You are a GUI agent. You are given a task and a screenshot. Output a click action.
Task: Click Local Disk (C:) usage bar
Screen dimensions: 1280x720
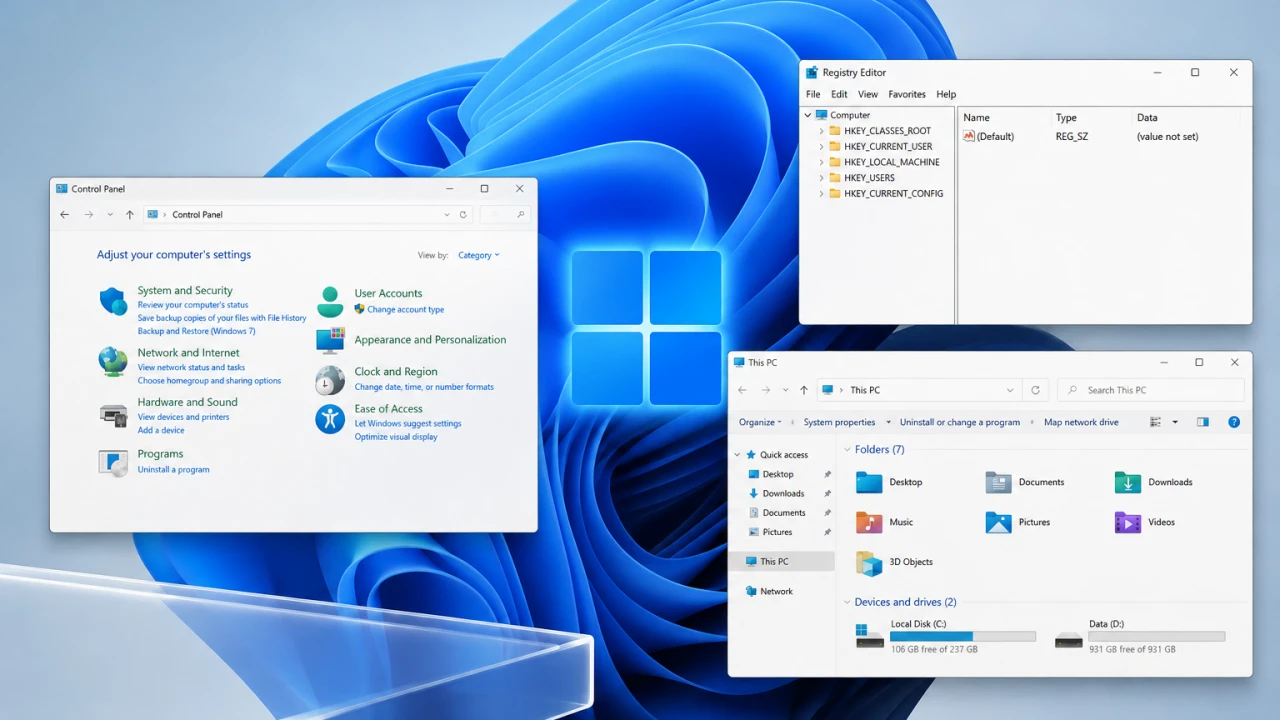pyautogui.click(x=963, y=636)
